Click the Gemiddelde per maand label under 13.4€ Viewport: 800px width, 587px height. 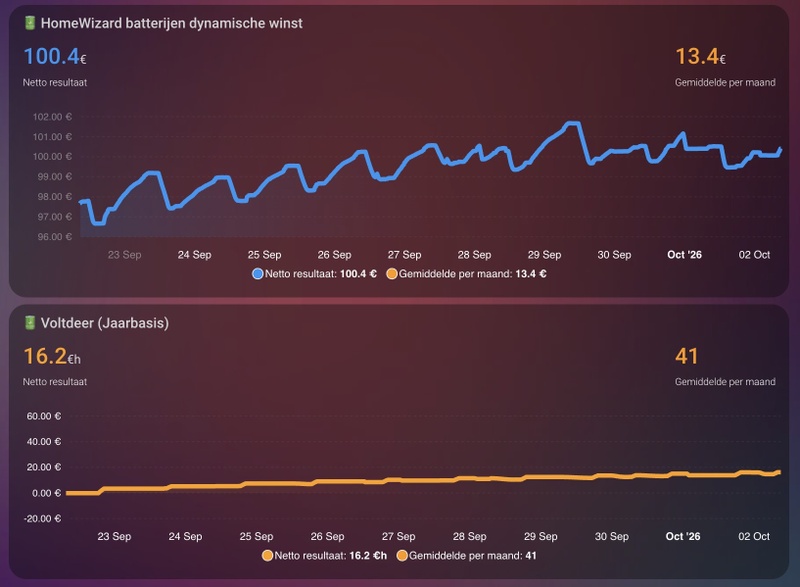725,83
